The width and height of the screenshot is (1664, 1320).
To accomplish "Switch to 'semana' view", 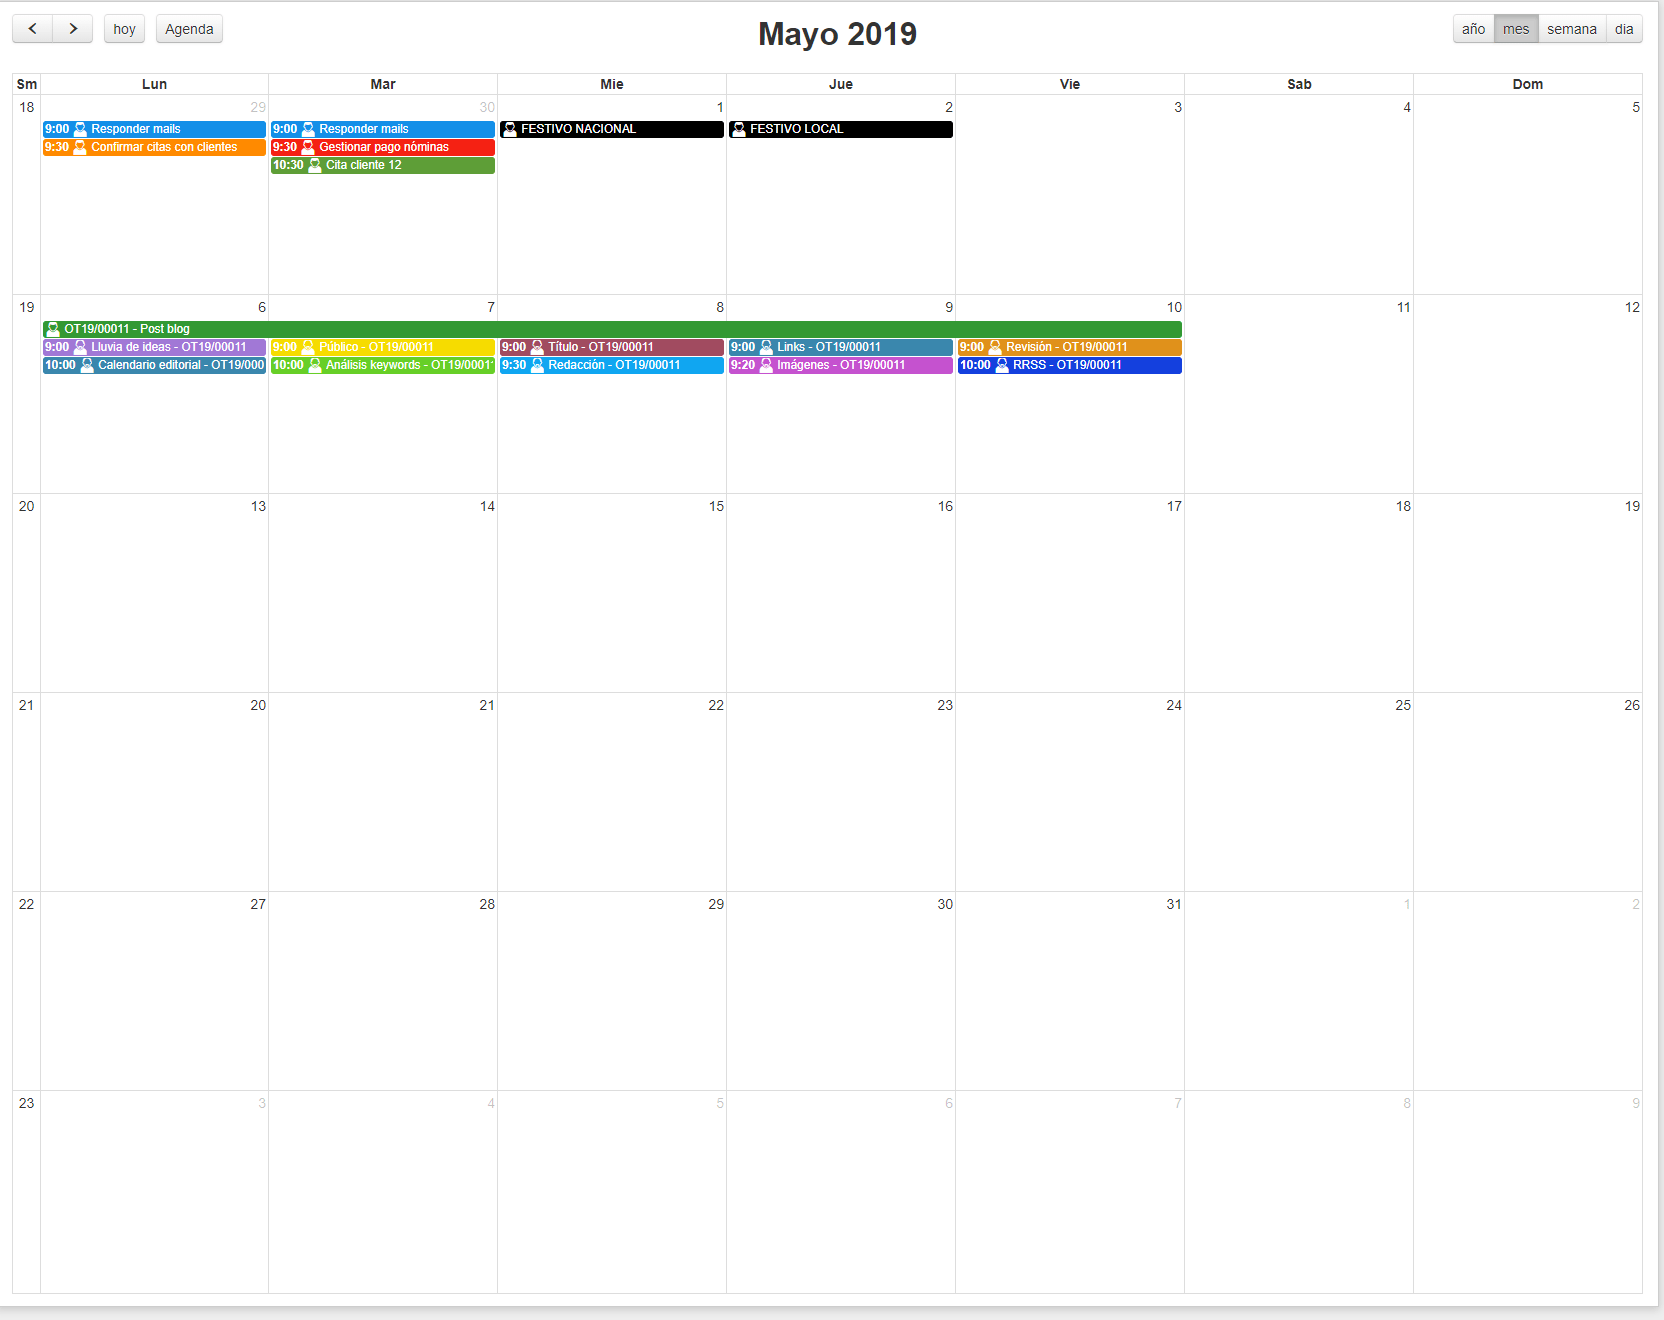I will pyautogui.click(x=1572, y=29).
